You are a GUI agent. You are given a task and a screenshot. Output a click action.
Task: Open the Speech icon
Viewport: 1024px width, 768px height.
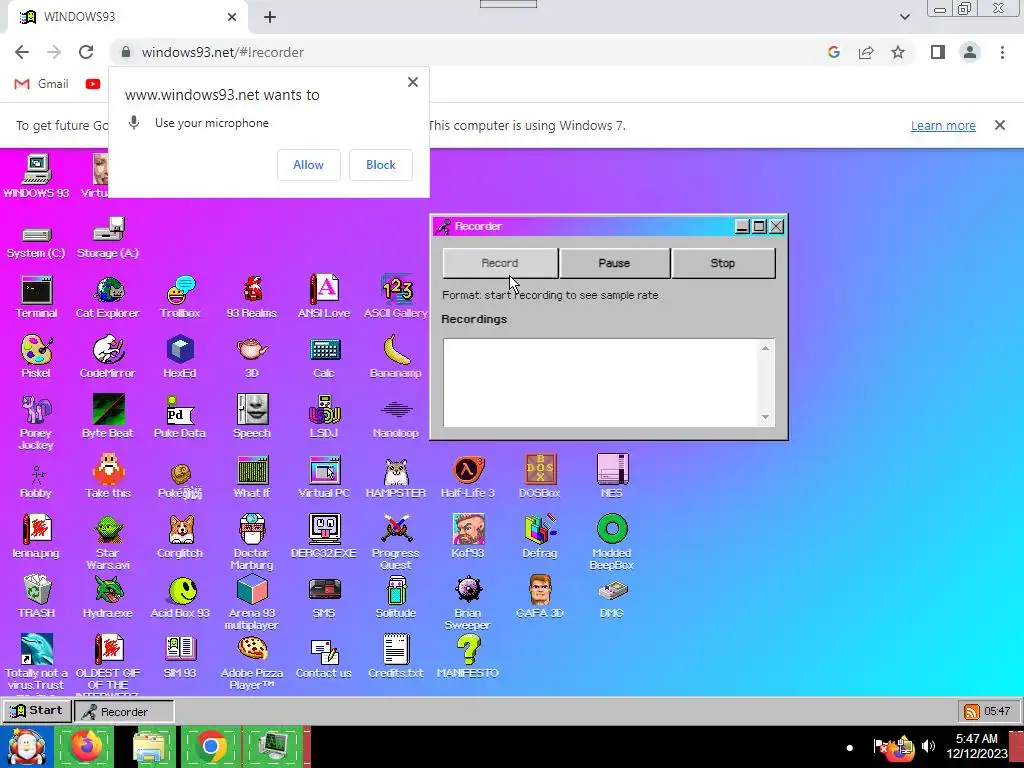point(251,416)
